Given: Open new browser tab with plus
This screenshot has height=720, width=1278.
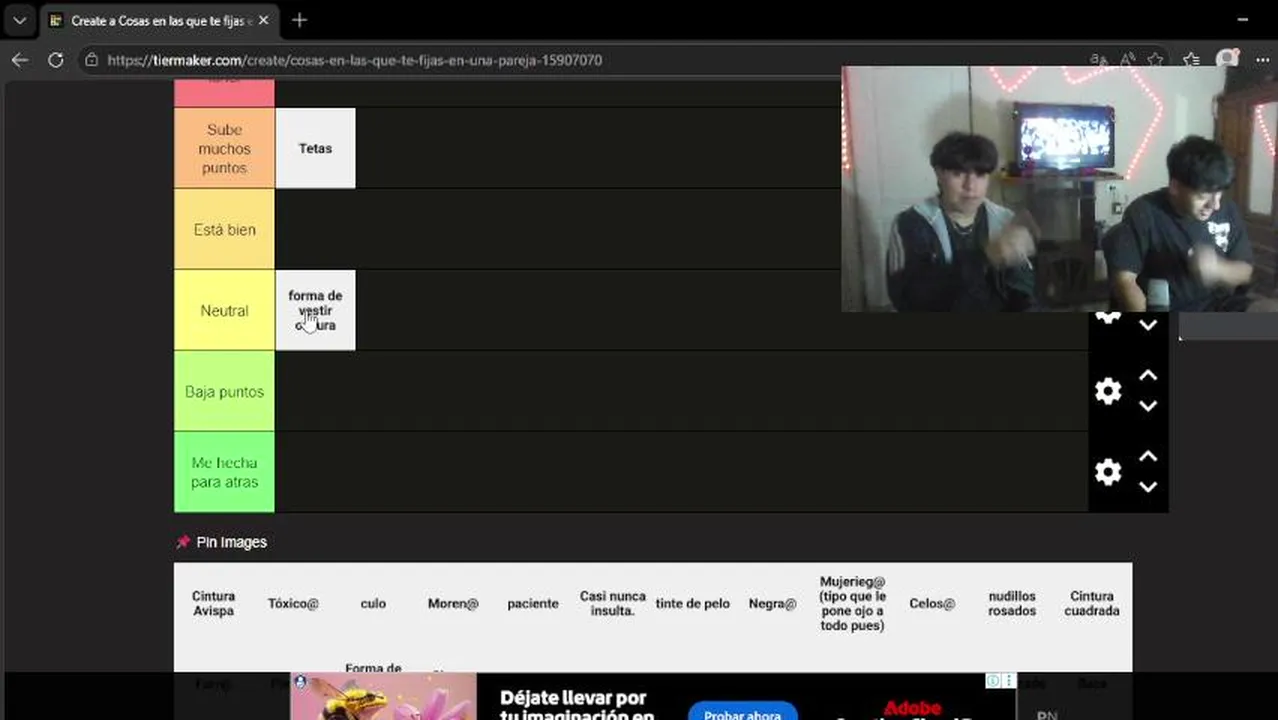Looking at the screenshot, I should 299,20.
